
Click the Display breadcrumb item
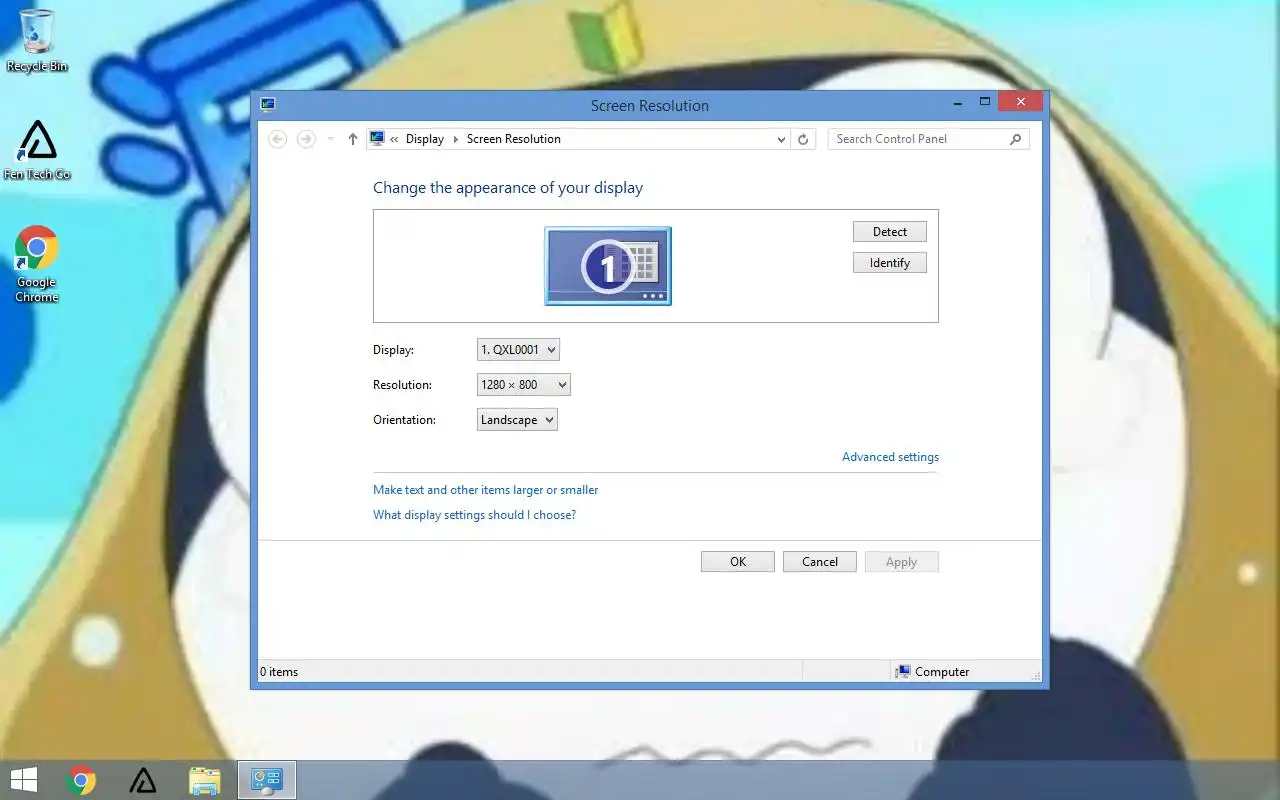click(x=425, y=139)
